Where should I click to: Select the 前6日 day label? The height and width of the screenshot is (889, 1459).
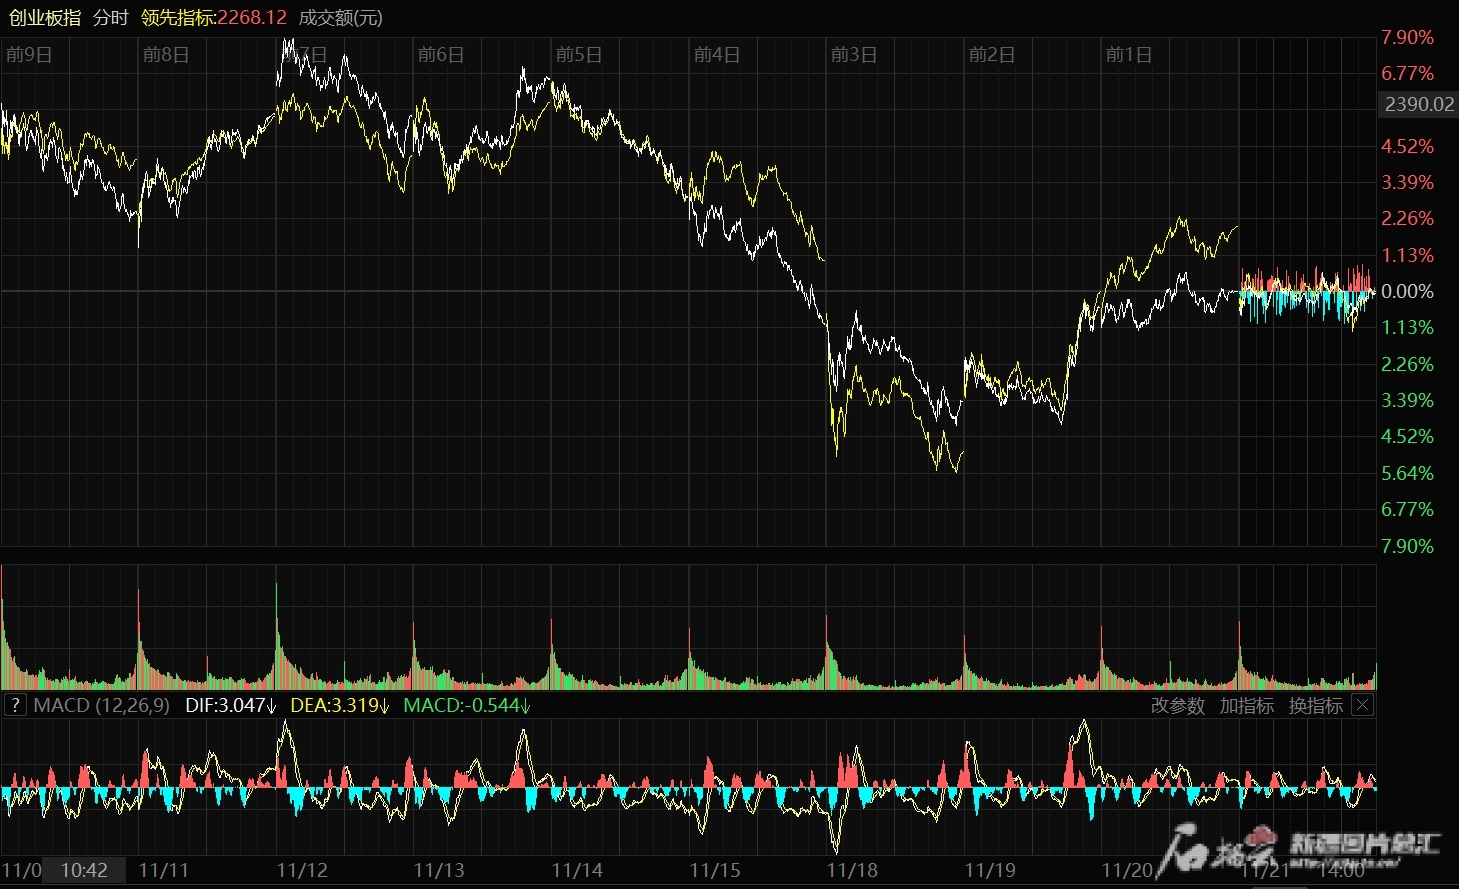pos(441,54)
